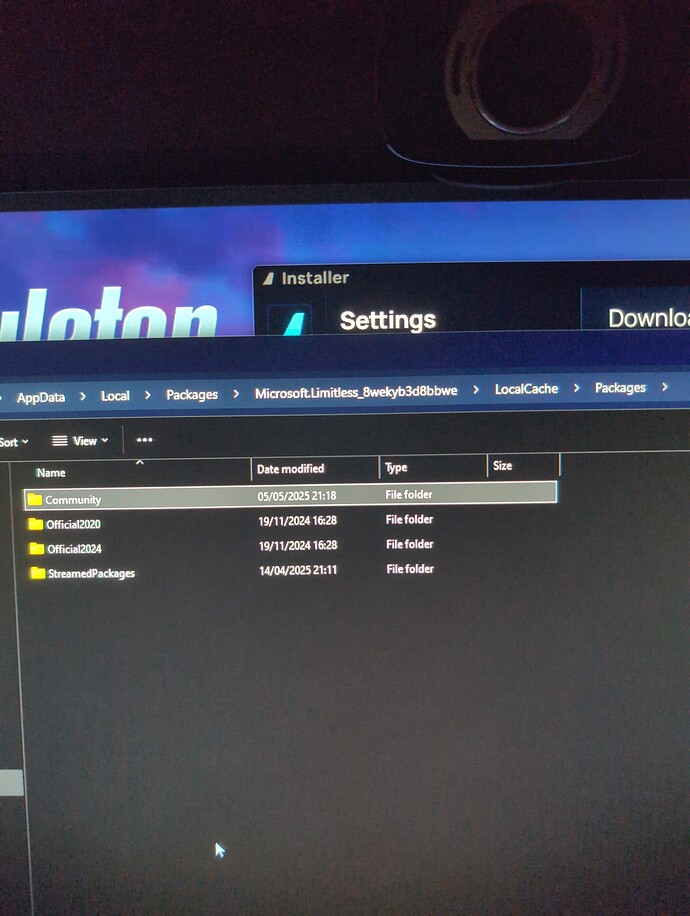The image size is (690, 916).
Task: Switch to Download tab in Installer
Action: (648, 318)
